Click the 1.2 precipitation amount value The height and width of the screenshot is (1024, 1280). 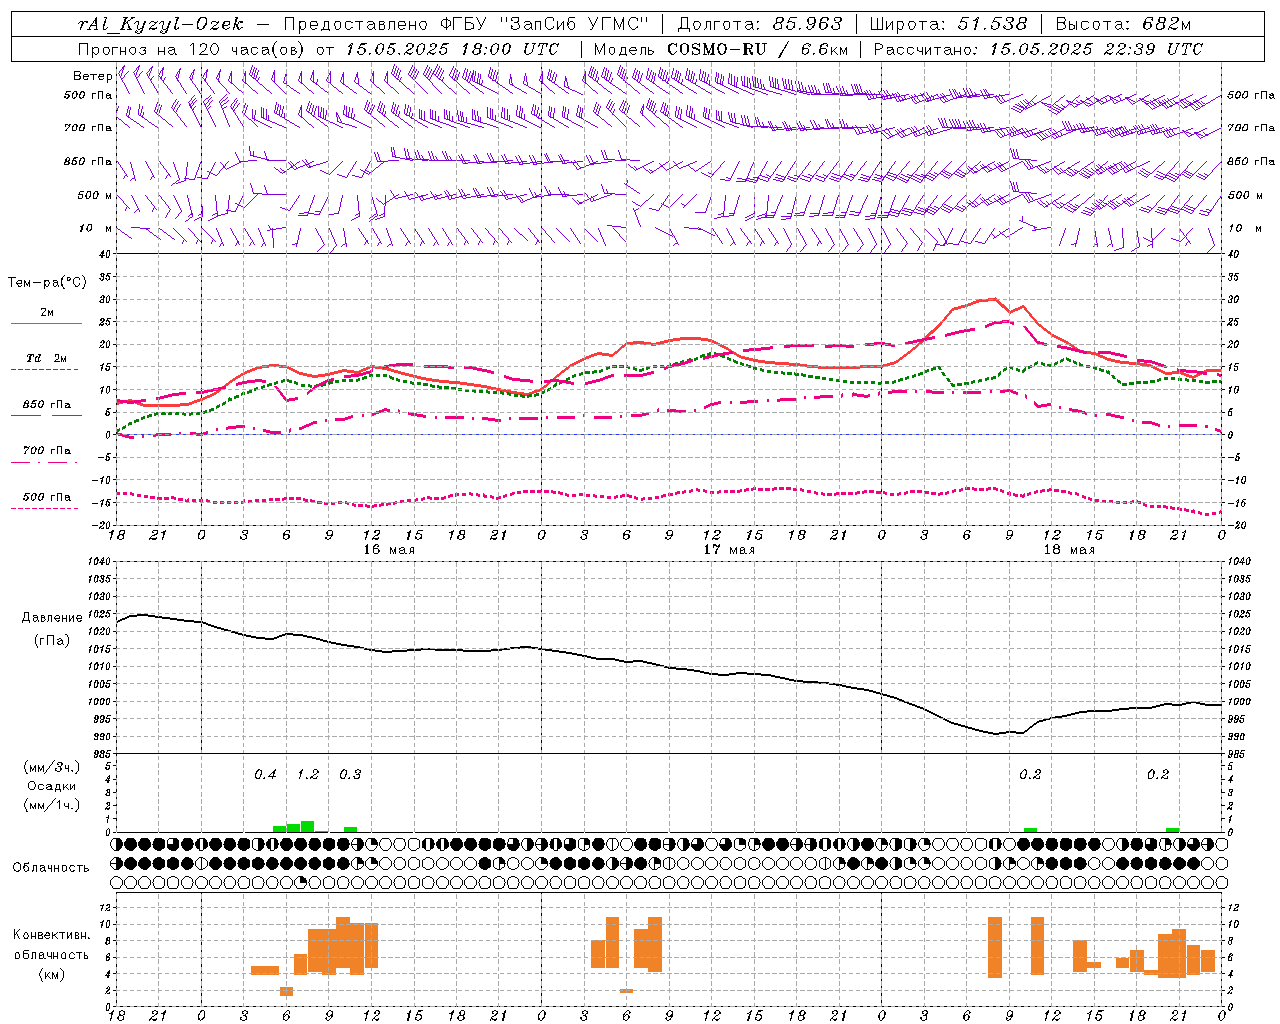click(307, 775)
